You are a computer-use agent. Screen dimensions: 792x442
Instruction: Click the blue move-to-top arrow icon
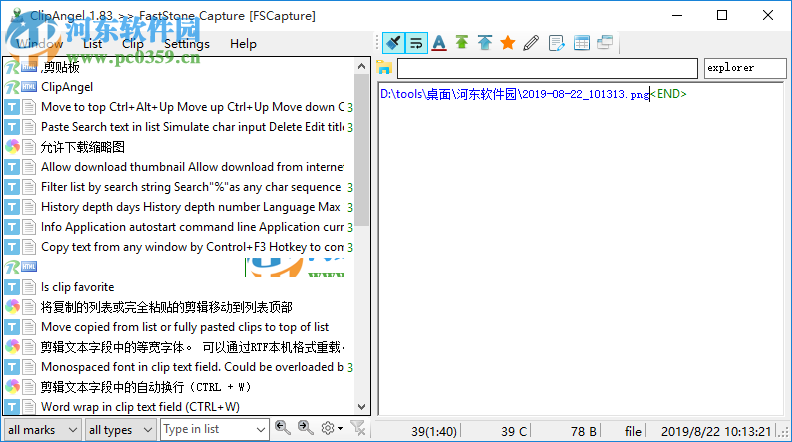pos(485,43)
